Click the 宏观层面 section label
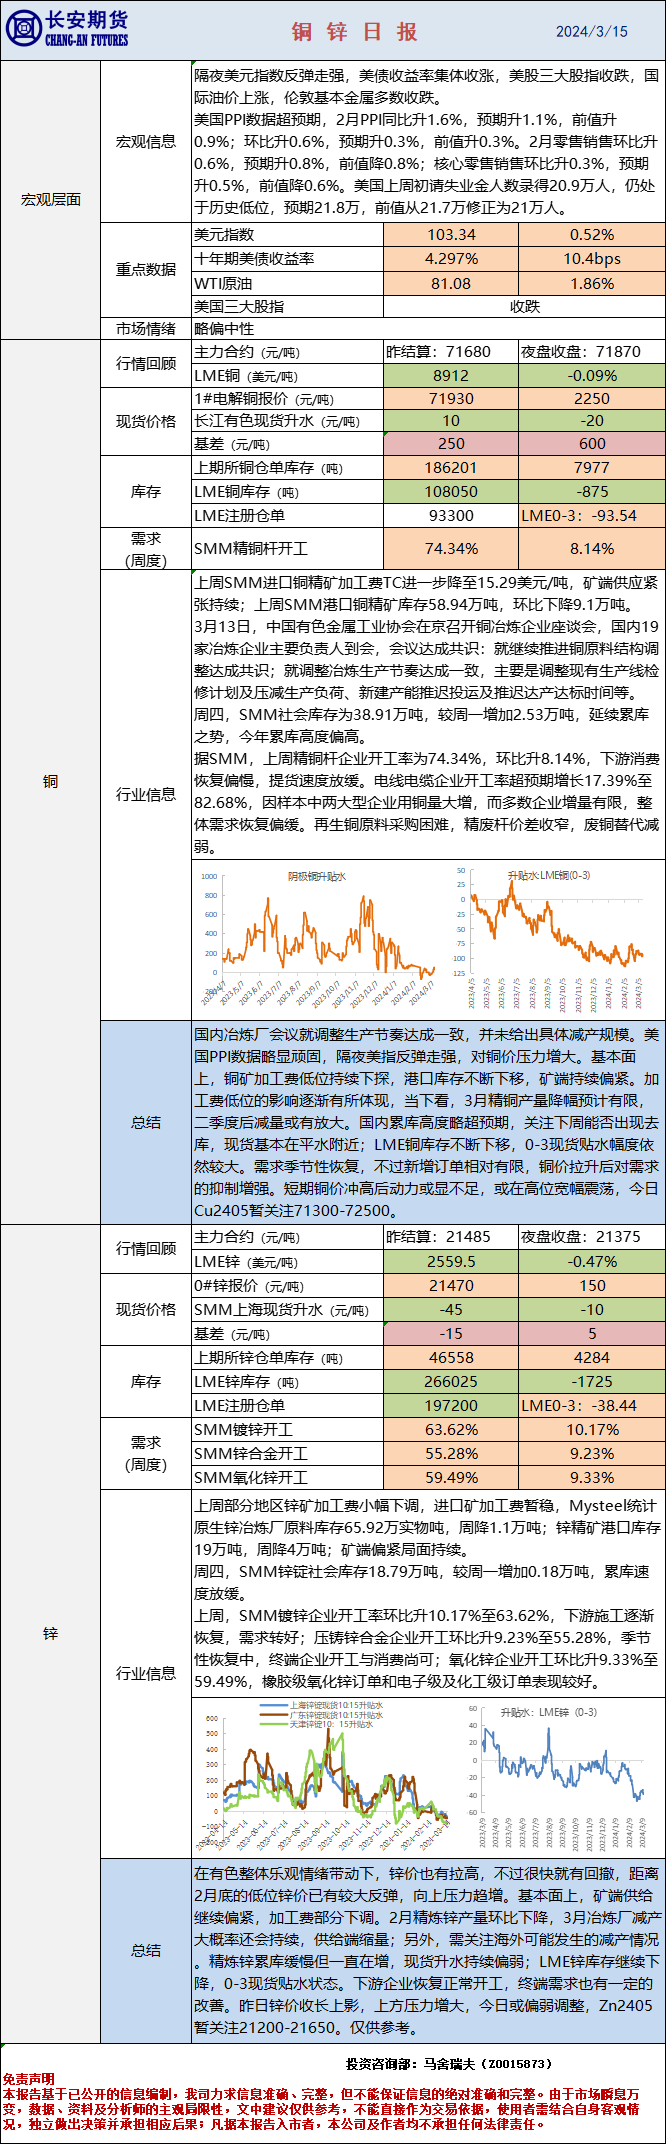666x2144 pixels. [51, 199]
